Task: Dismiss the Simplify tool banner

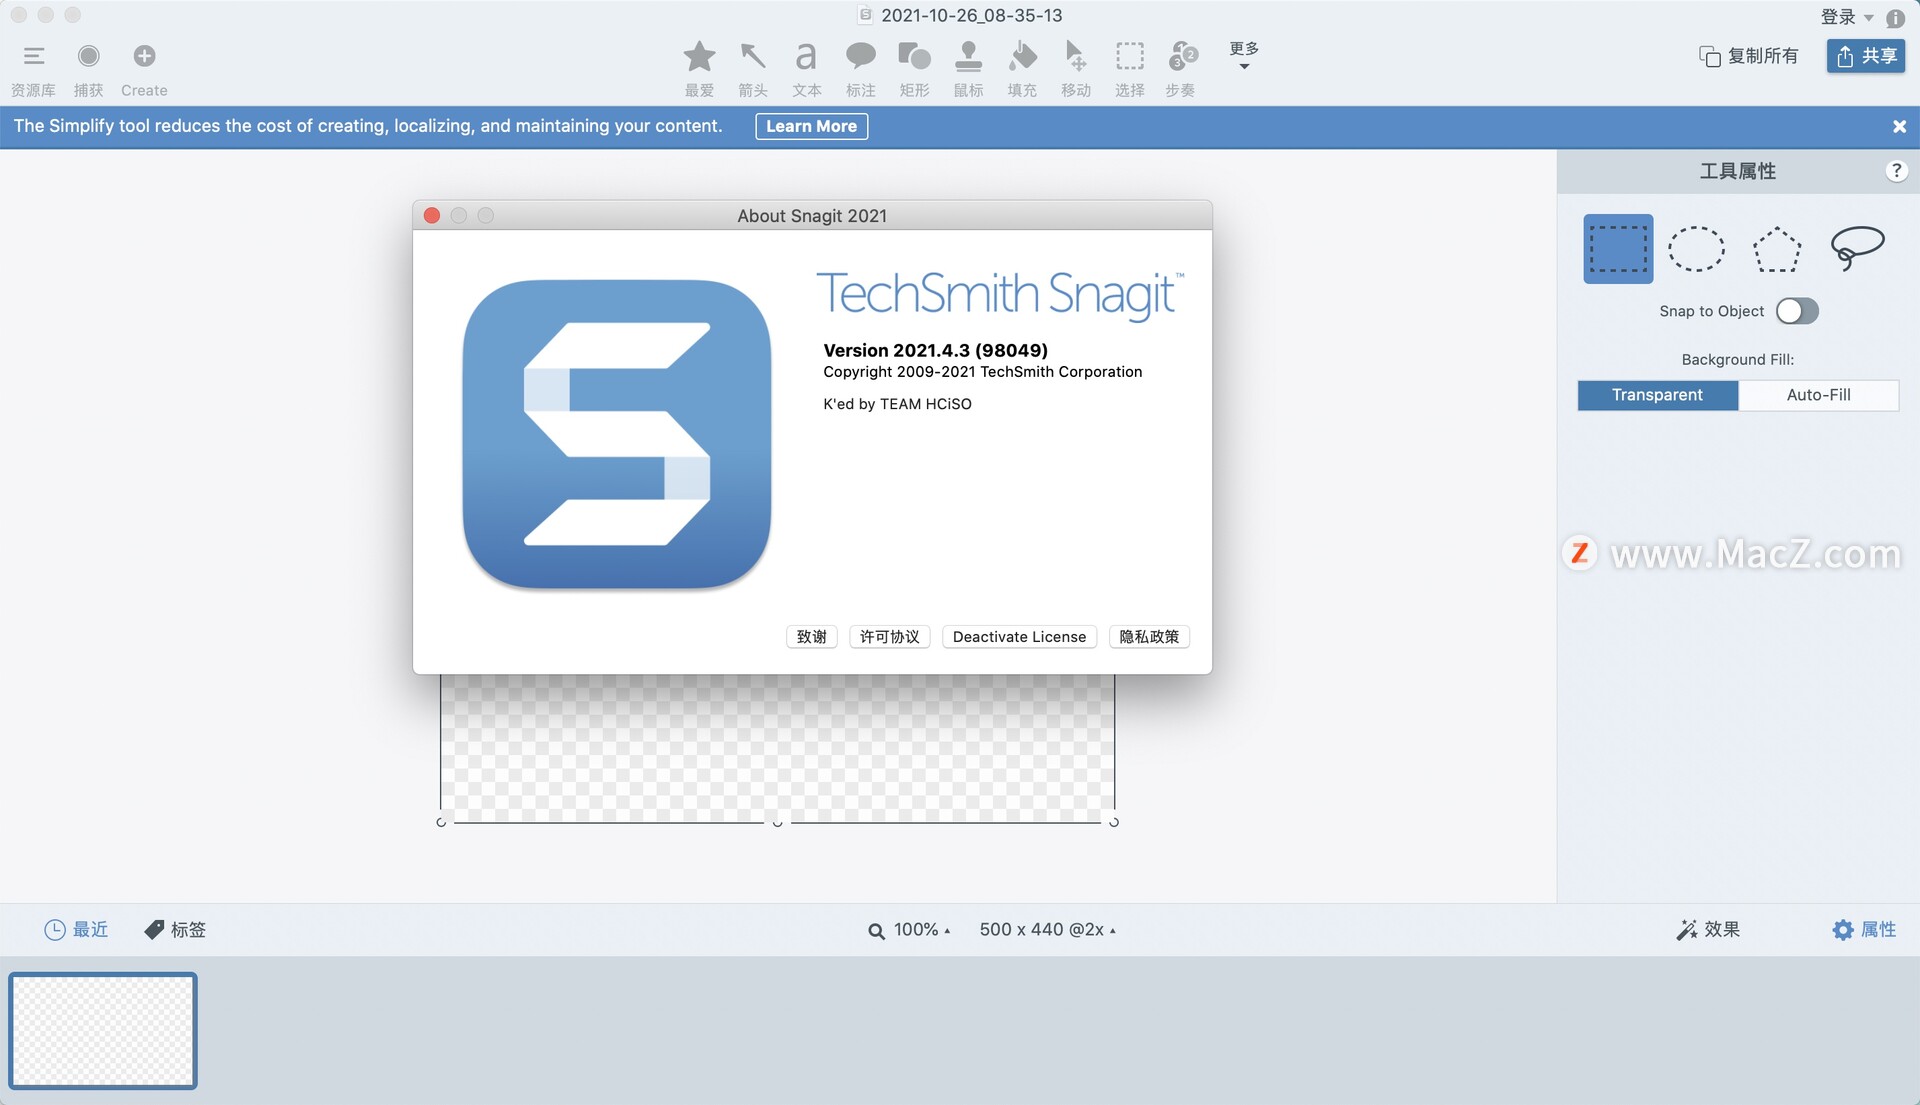Action: click(1899, 126)
